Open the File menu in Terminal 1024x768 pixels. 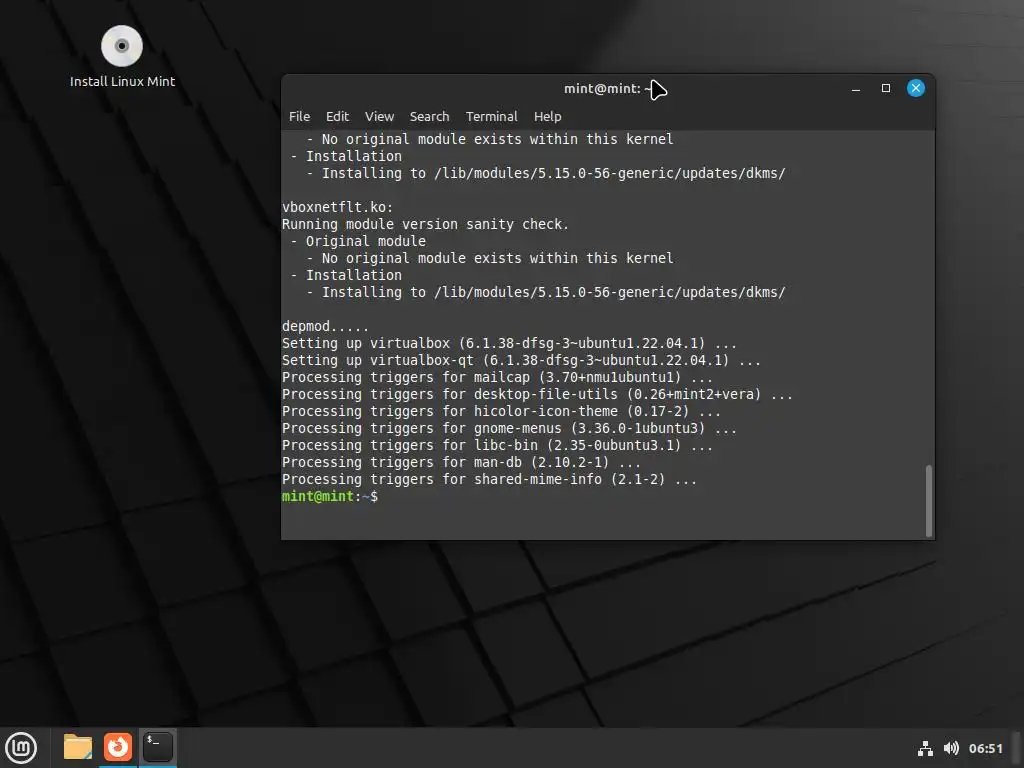point(299,116)
